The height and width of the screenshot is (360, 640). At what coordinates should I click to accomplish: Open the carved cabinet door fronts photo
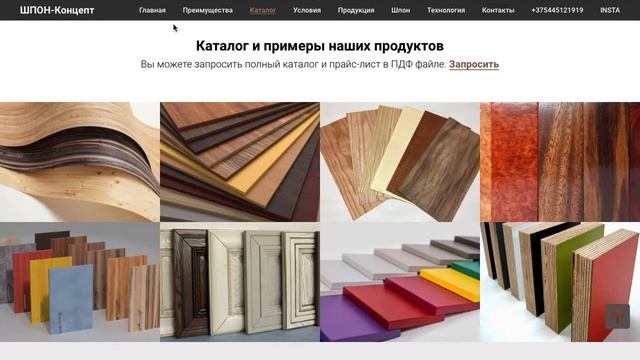[x=240, y=282]
